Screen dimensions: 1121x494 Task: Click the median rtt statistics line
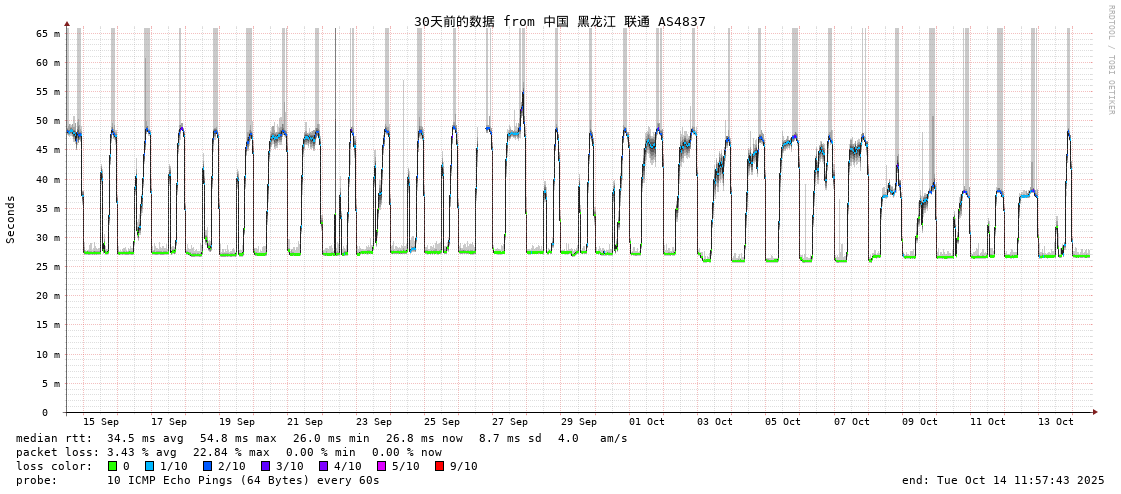tap(321, 438)
